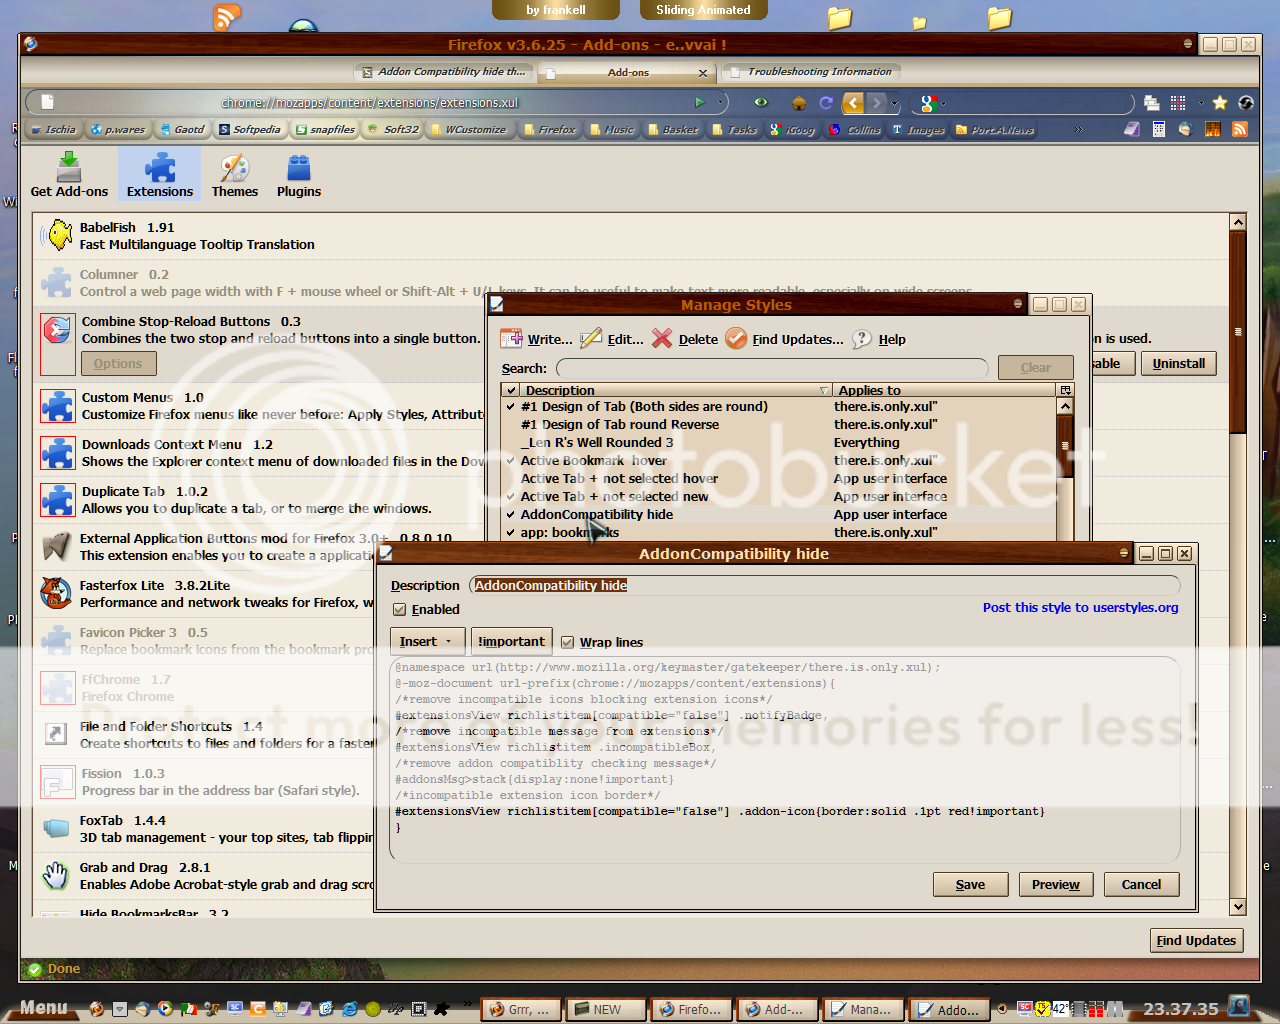The height and width of the screenshot is (1024, 1280).
Task: Click the eye icon in the address bar
Action: pos(761,102)
